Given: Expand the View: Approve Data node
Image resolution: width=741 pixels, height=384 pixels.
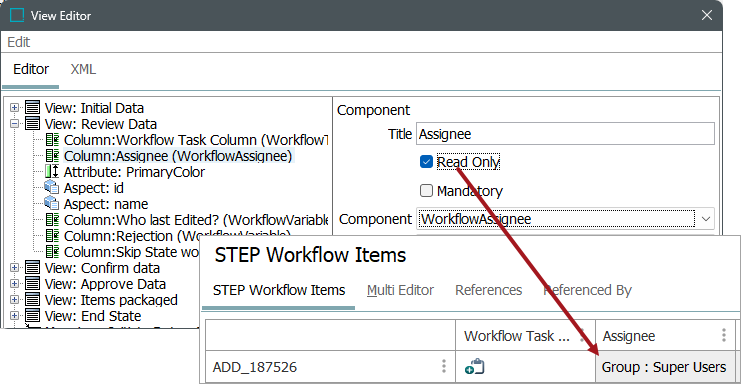Looking at the screenshot, I should coord(15,284).
